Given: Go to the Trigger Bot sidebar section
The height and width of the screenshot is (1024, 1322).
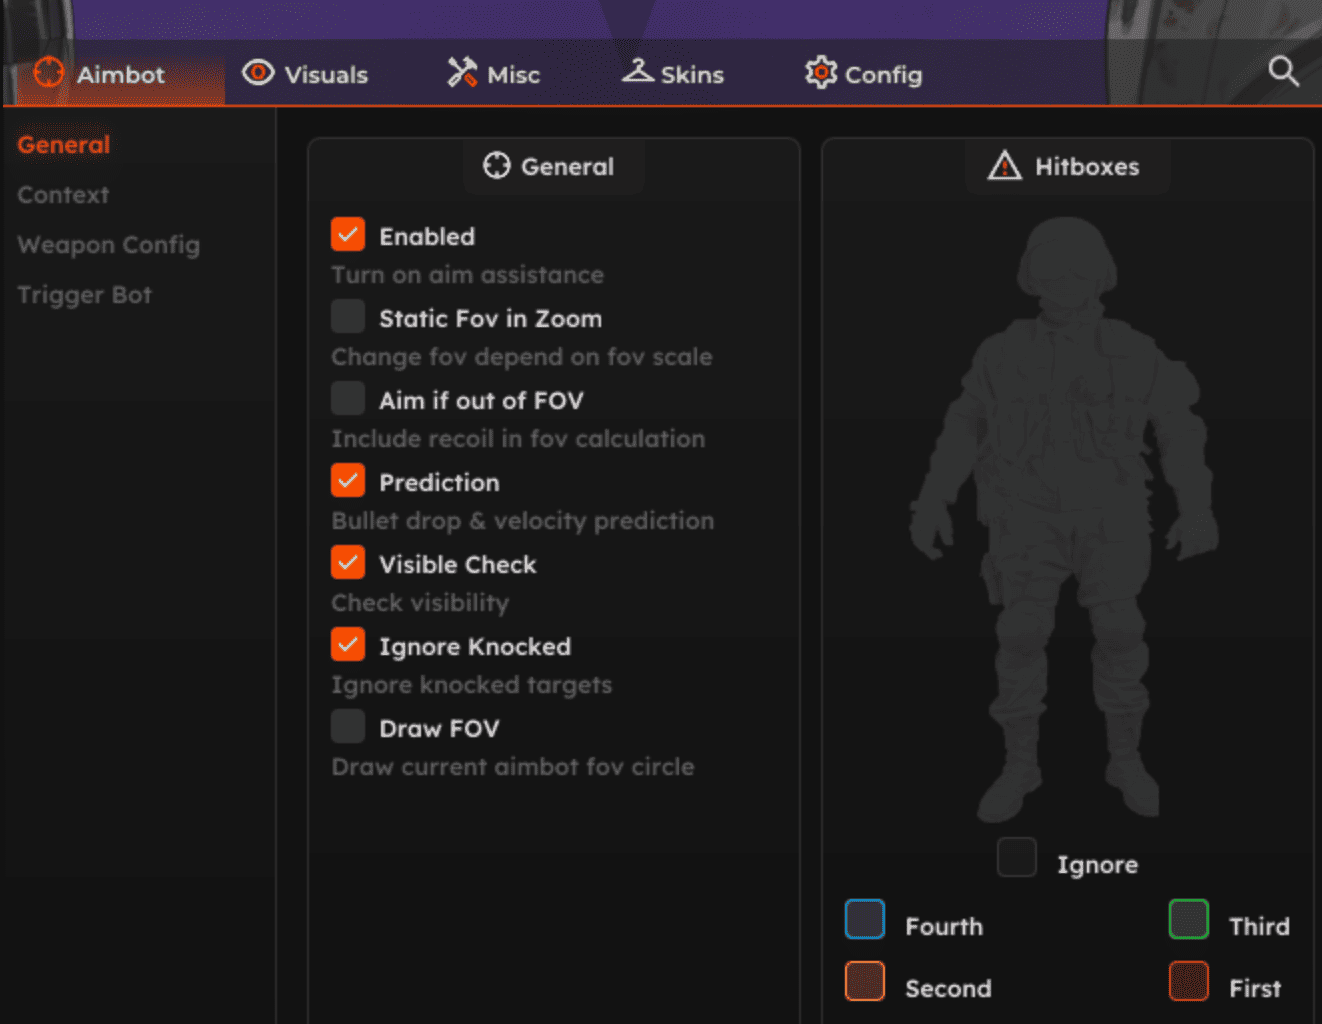Looking at the screenshot, I should click(x=84, y=295).
